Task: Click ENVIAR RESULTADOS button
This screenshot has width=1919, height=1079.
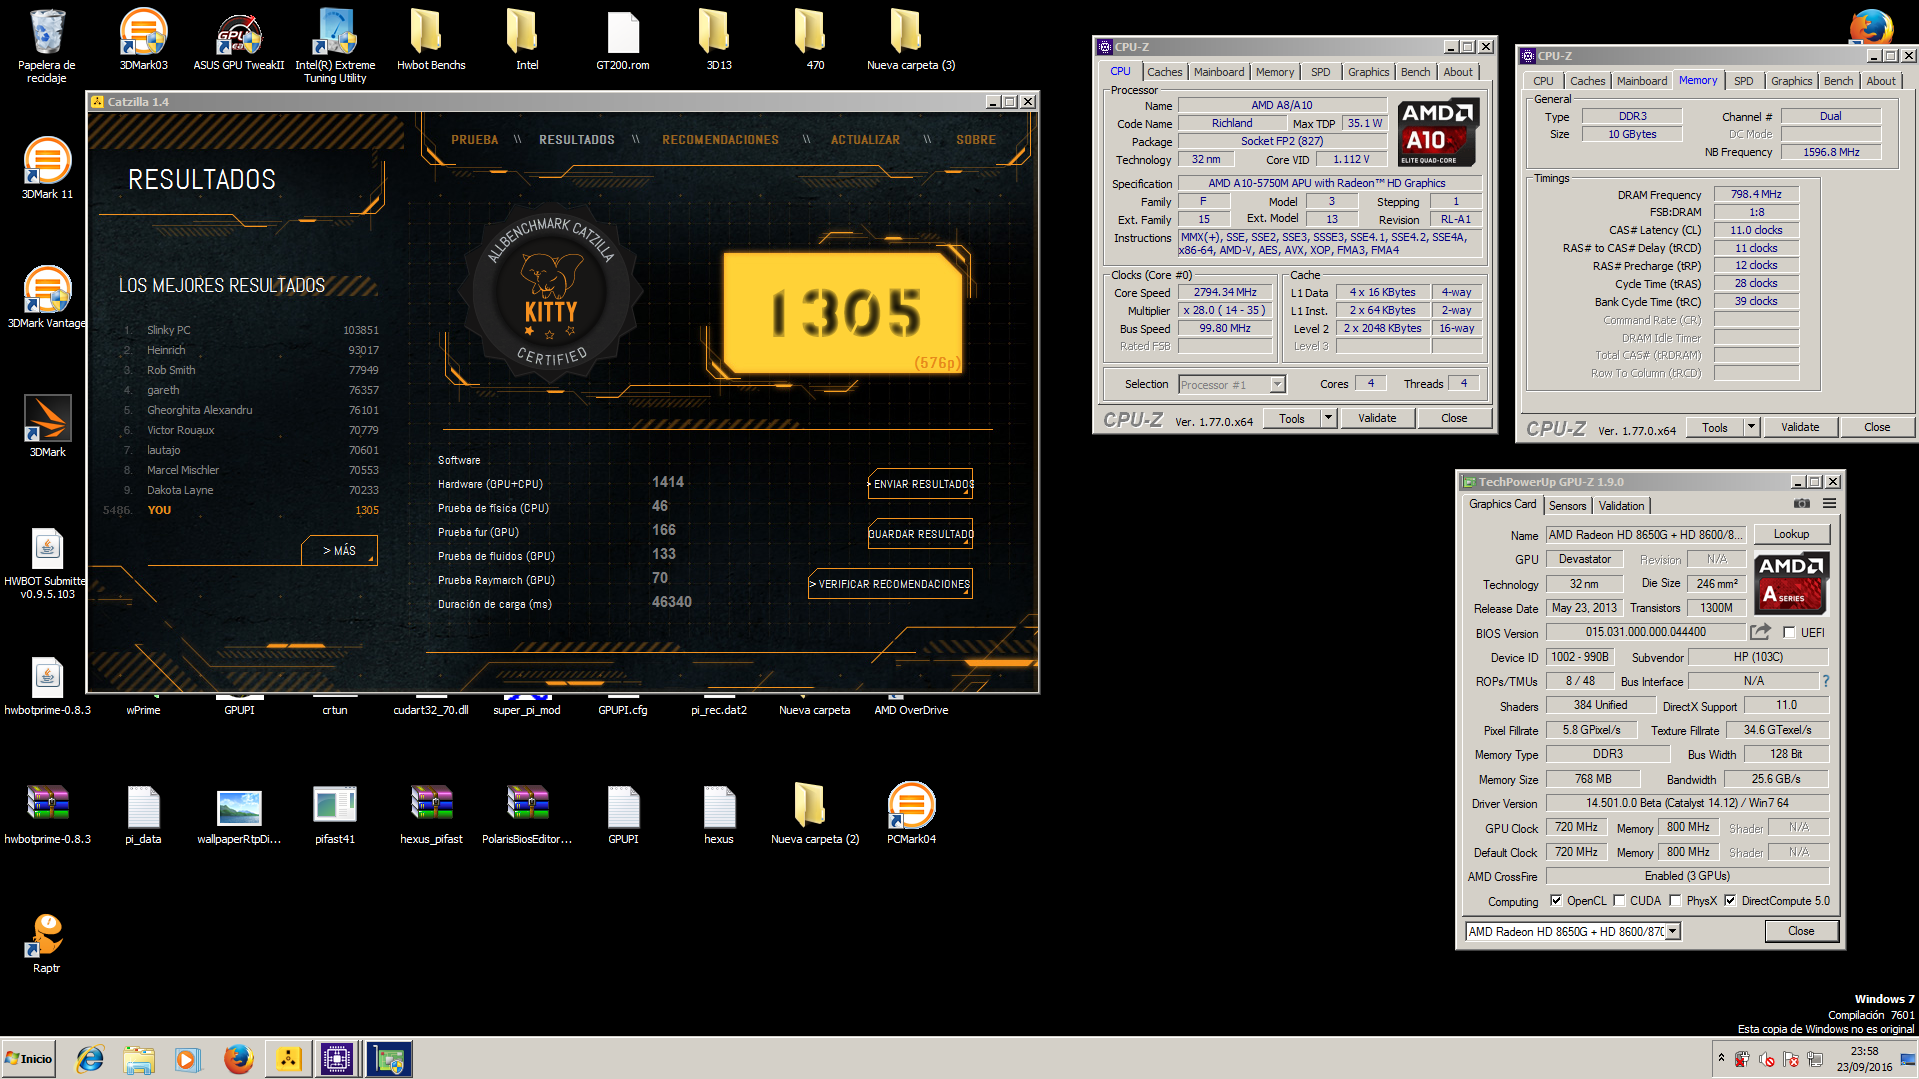Action: point(920,484)
